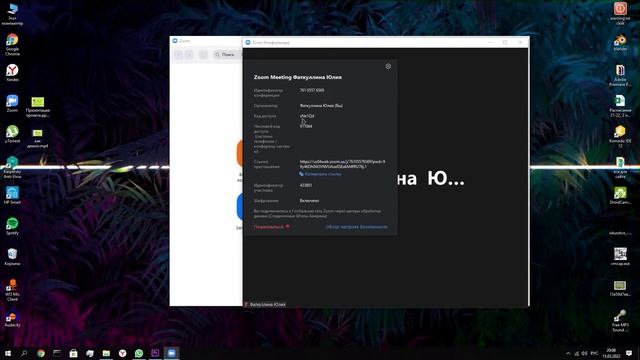This screenshot has height=360, width=640.
Task: Click the red report link
Action: click(x=272, y=227)
